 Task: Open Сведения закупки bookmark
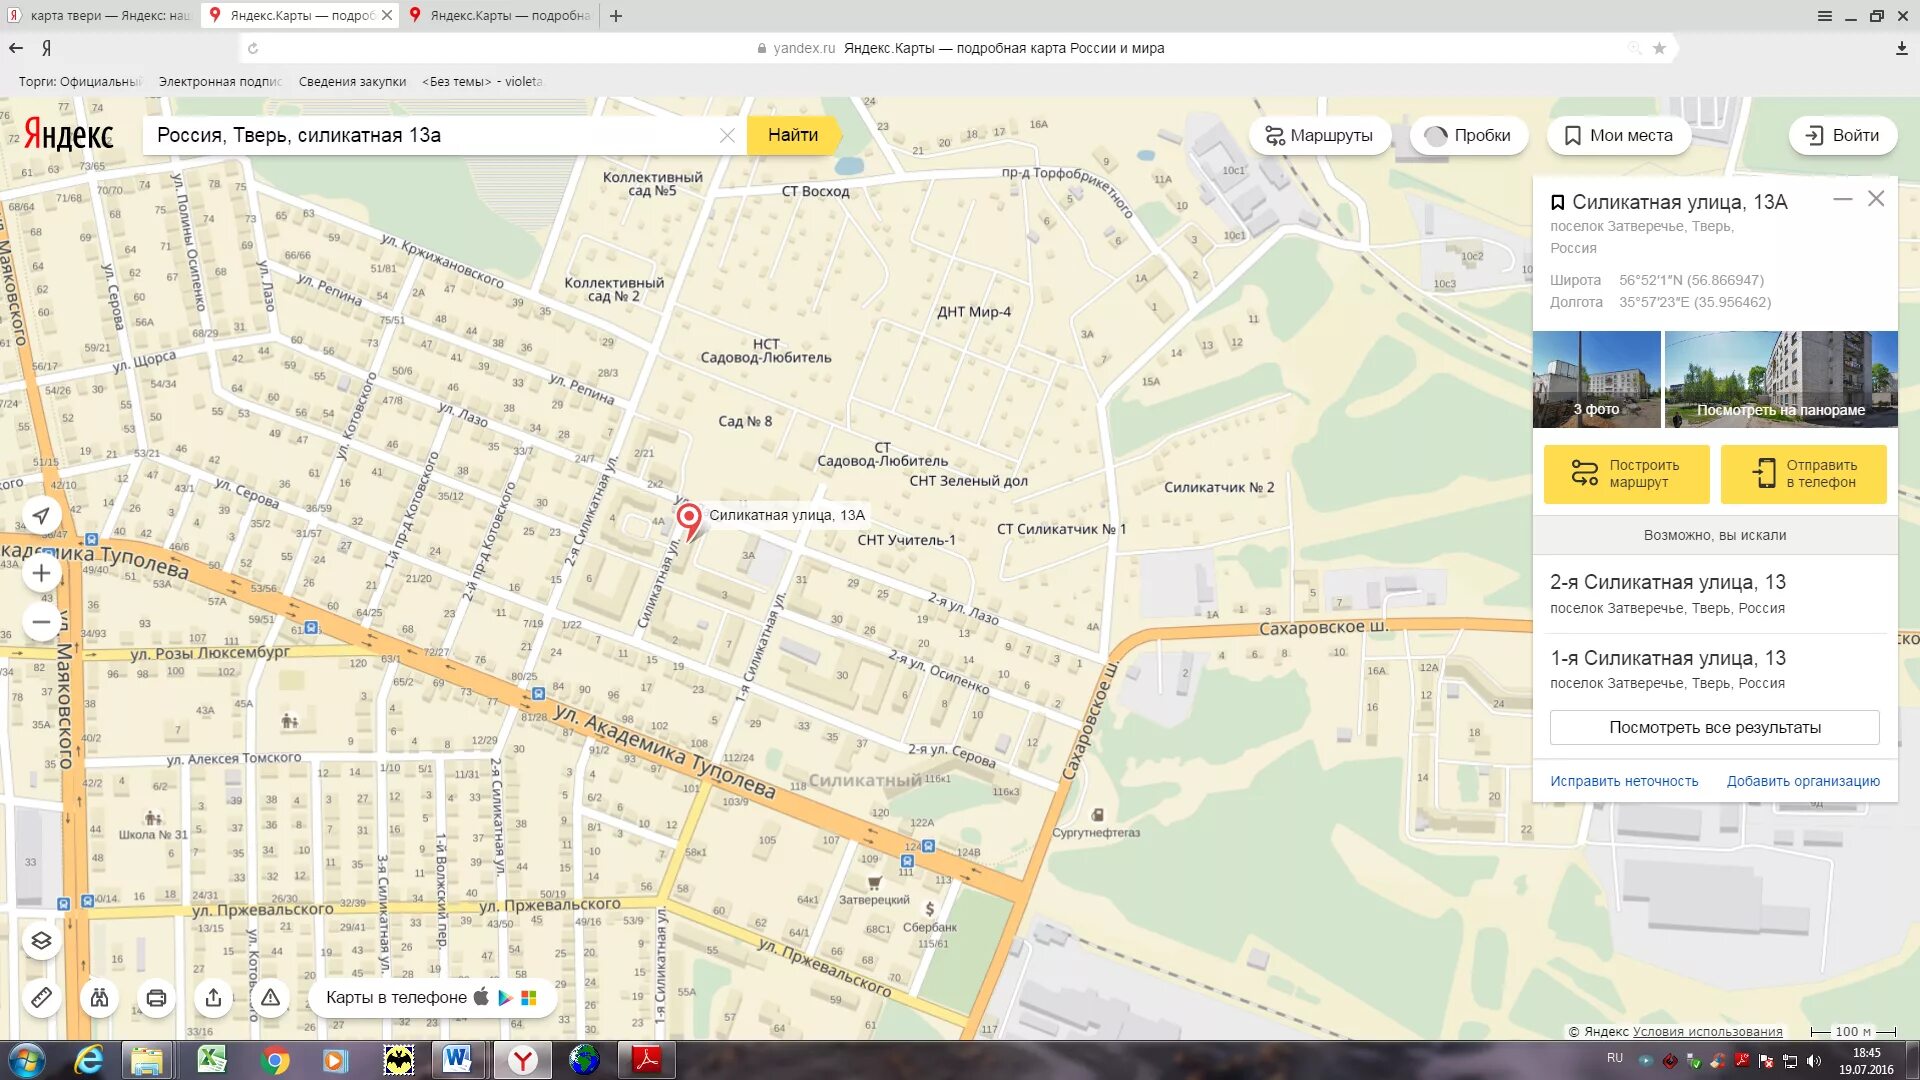coord(352,82)
